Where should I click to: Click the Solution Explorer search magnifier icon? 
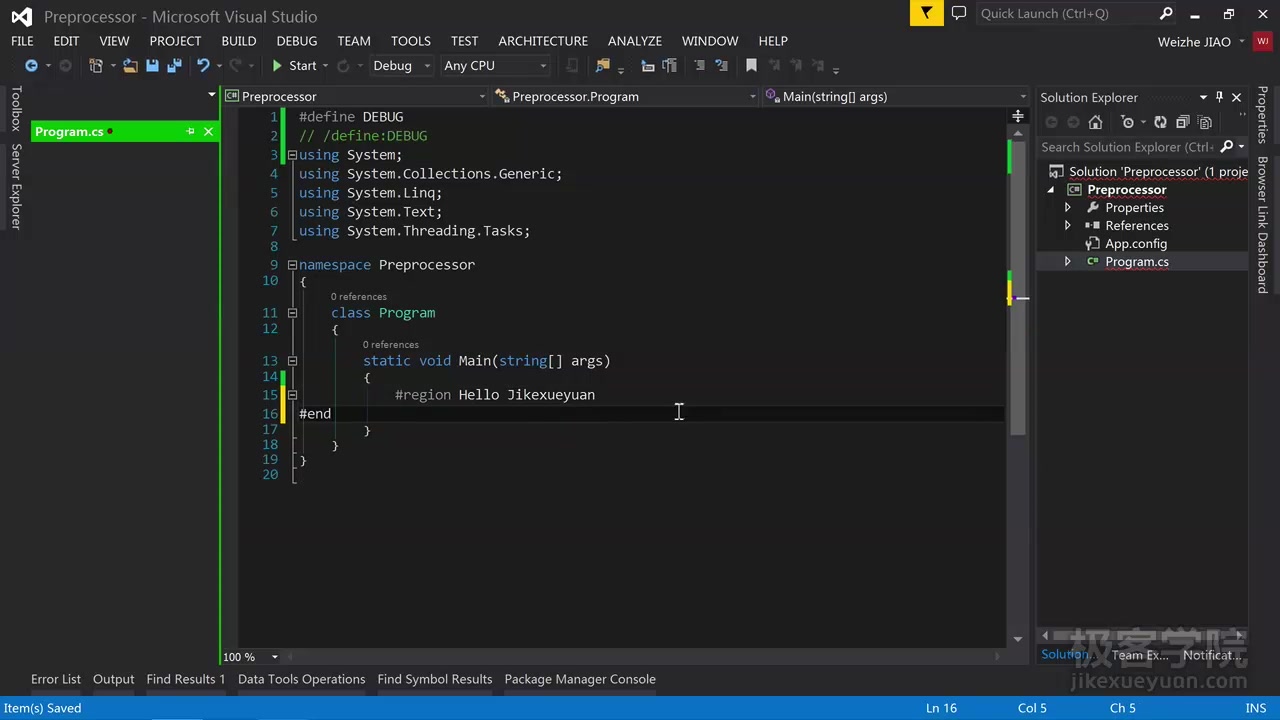pos(1227,147)
